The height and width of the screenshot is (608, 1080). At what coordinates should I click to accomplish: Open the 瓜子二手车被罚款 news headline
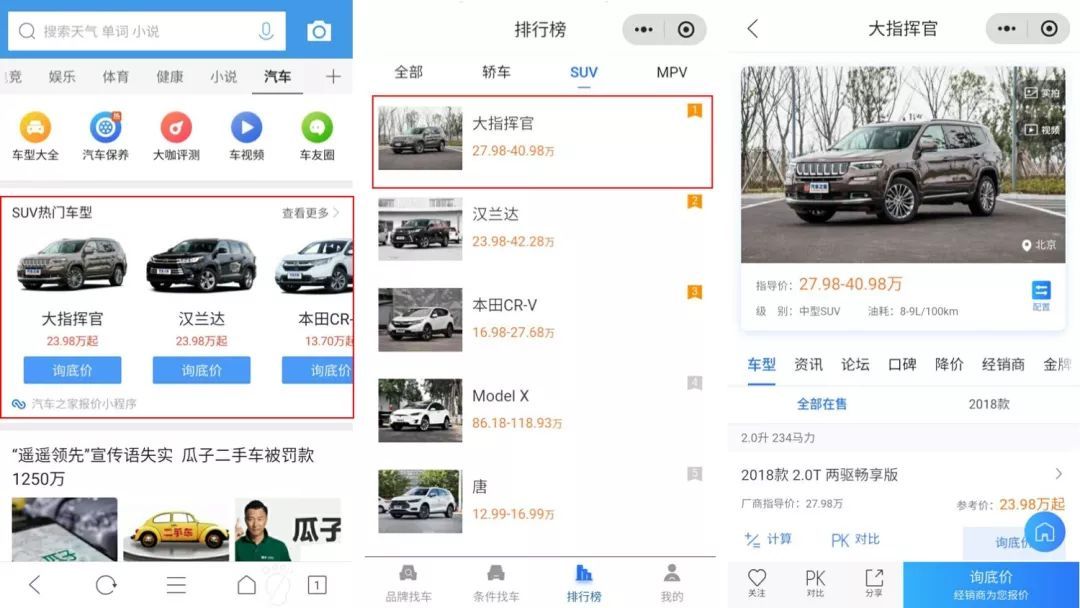163,466
